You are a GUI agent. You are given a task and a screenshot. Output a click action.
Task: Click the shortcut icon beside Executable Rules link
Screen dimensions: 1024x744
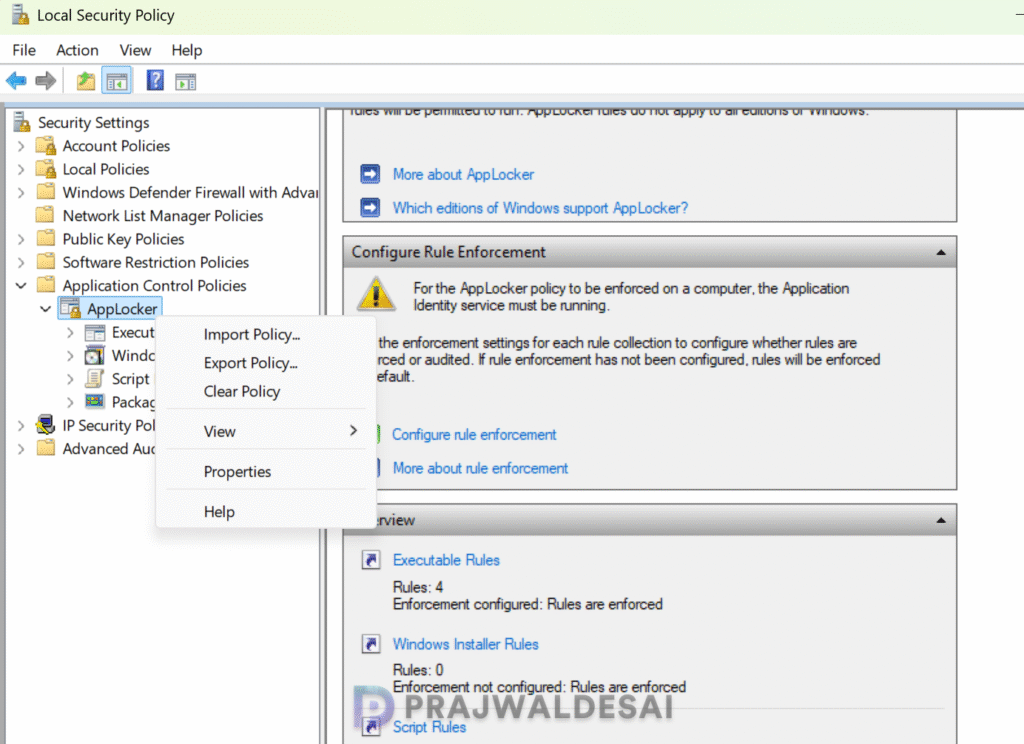[371, 560]
